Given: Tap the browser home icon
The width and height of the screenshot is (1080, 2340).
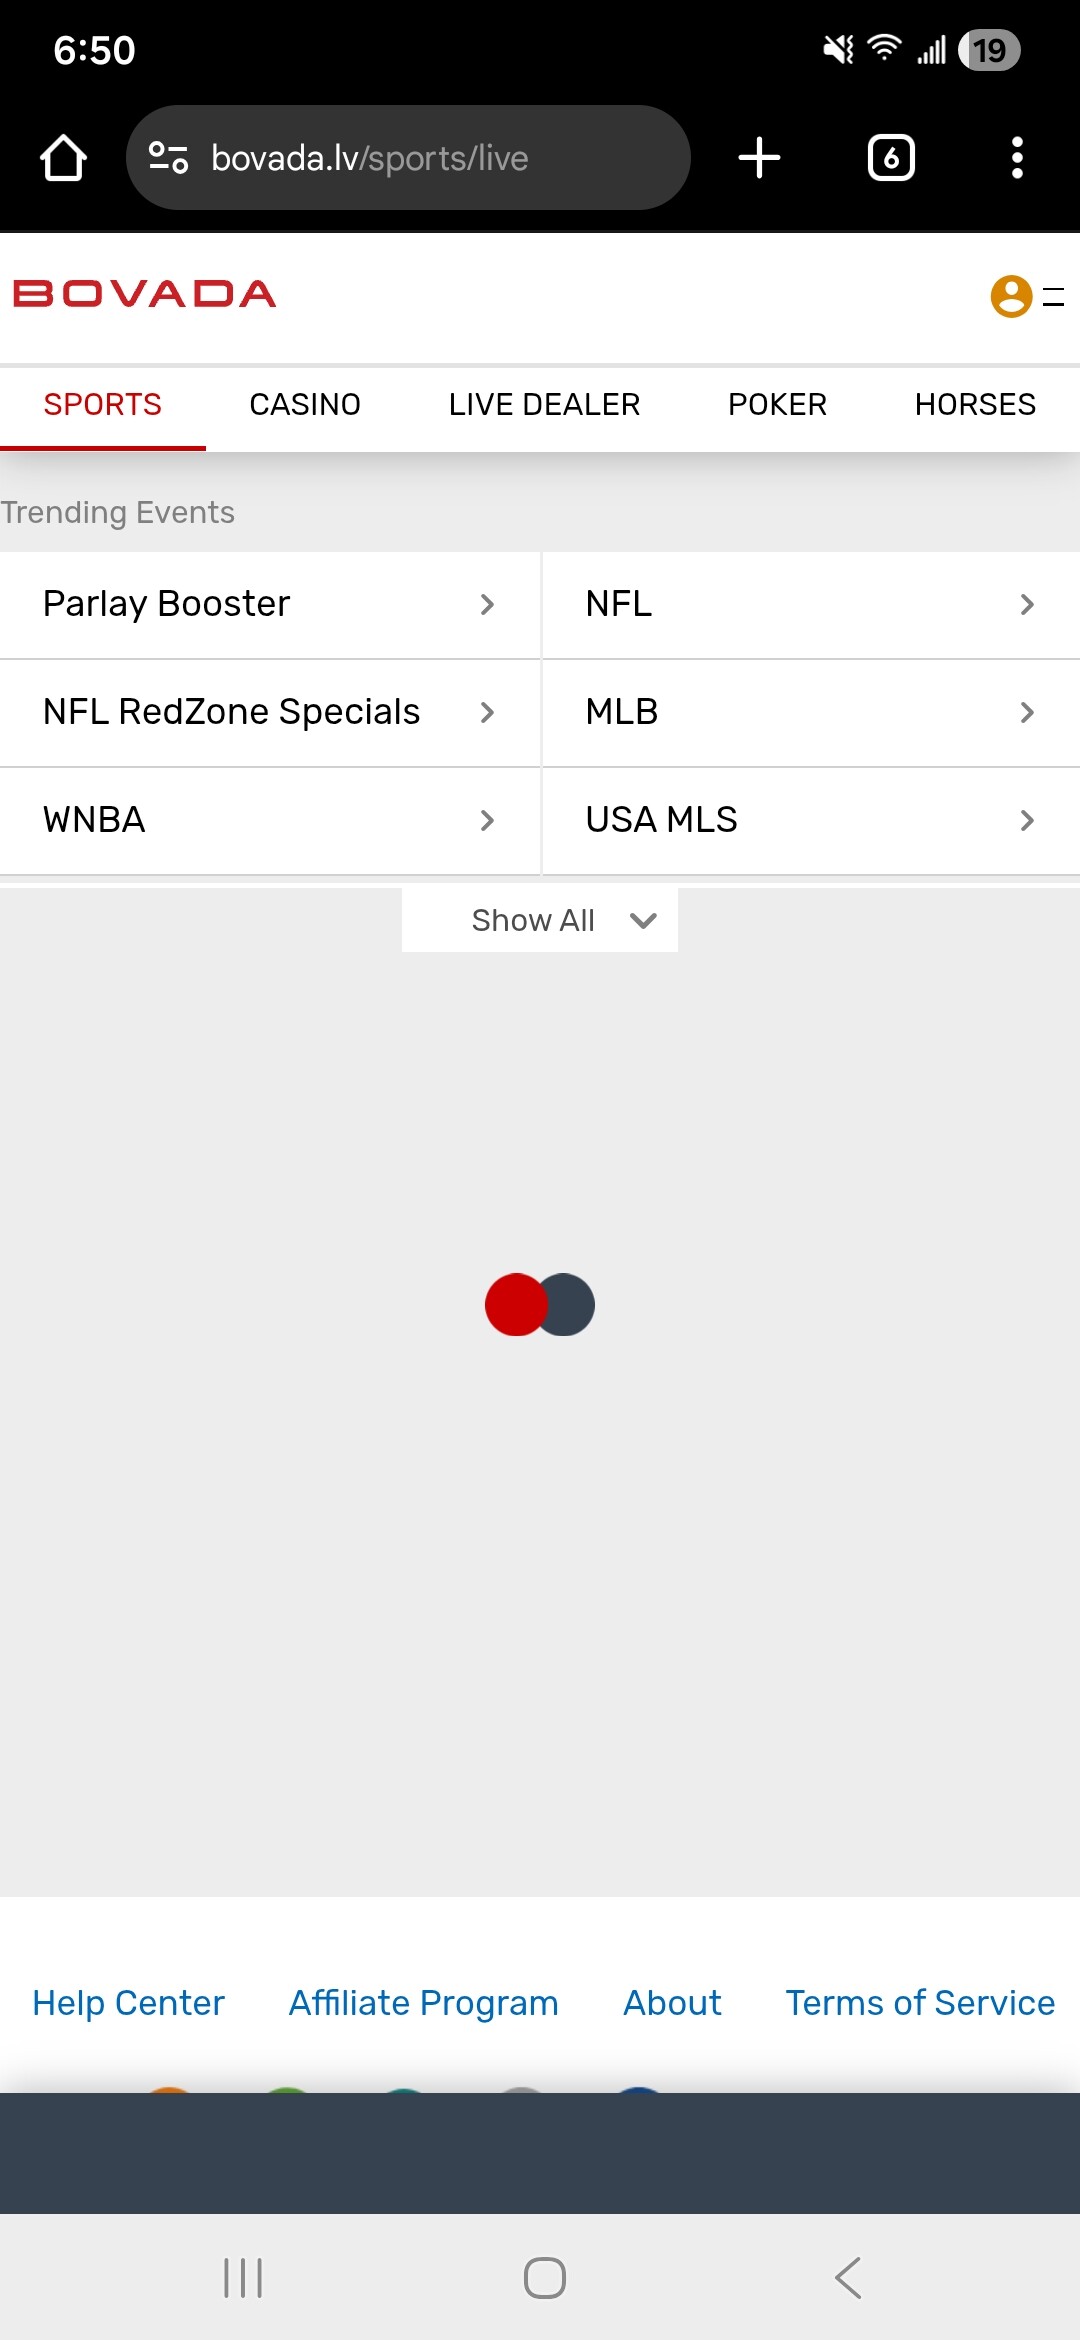Looking at the screenshot, I should coord(63,158).
